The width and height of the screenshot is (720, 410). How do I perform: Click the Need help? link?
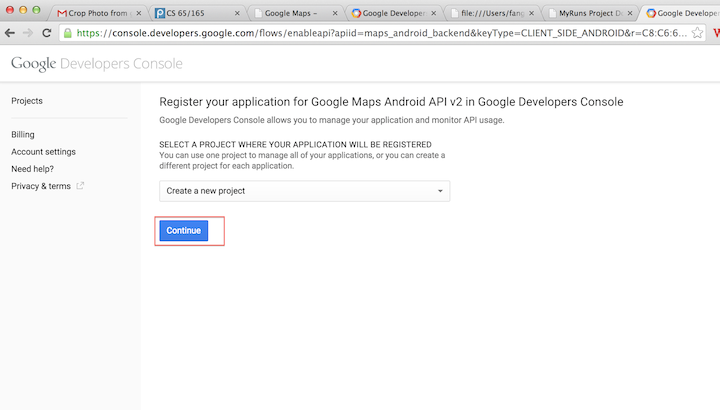[x=32, y=169]
